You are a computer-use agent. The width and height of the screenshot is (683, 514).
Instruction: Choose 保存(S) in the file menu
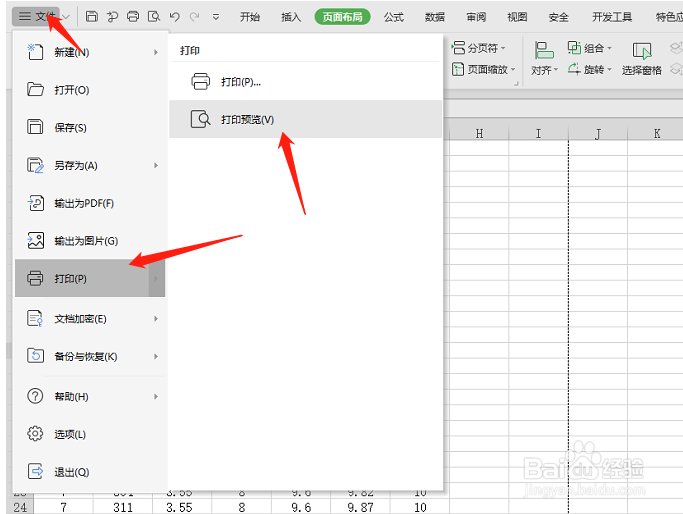tap(90, 127)
